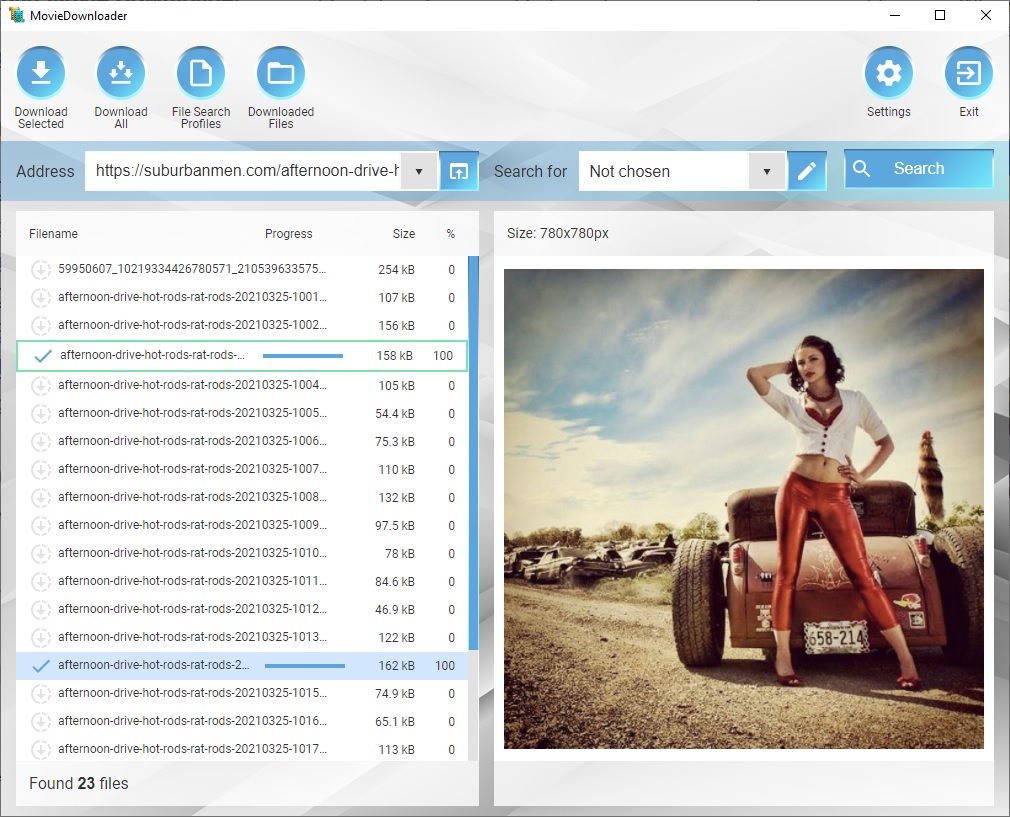Maximize the MovieDownloader window
The image size is (1010, 817).
[x=940, y=15]
